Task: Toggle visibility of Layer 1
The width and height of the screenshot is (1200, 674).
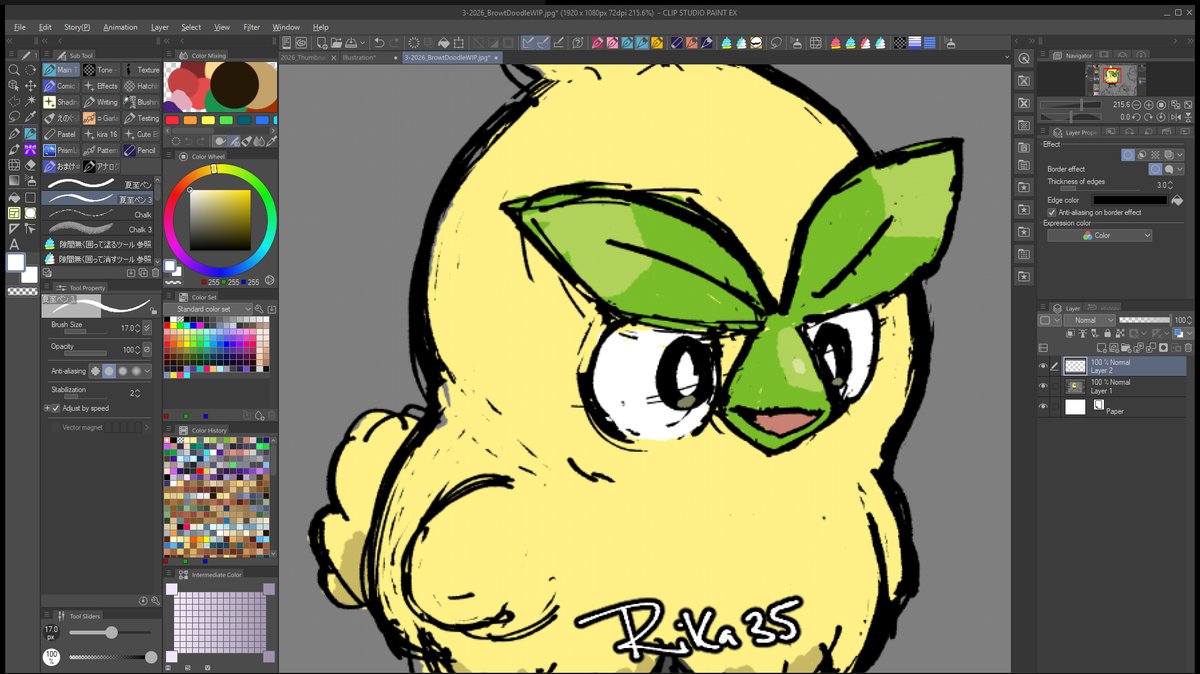Action: [x=1042, y=387]
